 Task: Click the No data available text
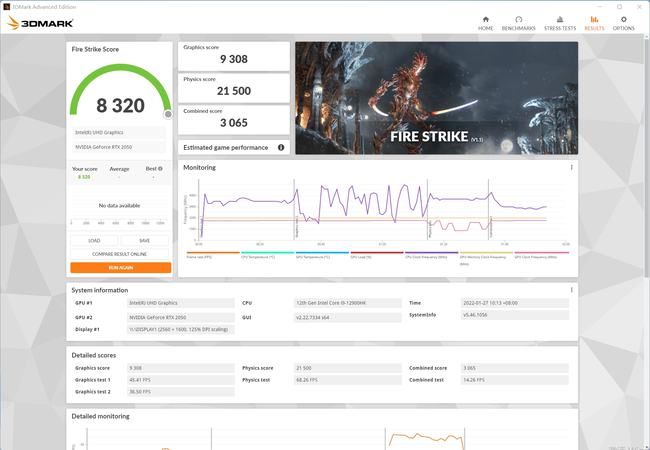pos(119,206)
